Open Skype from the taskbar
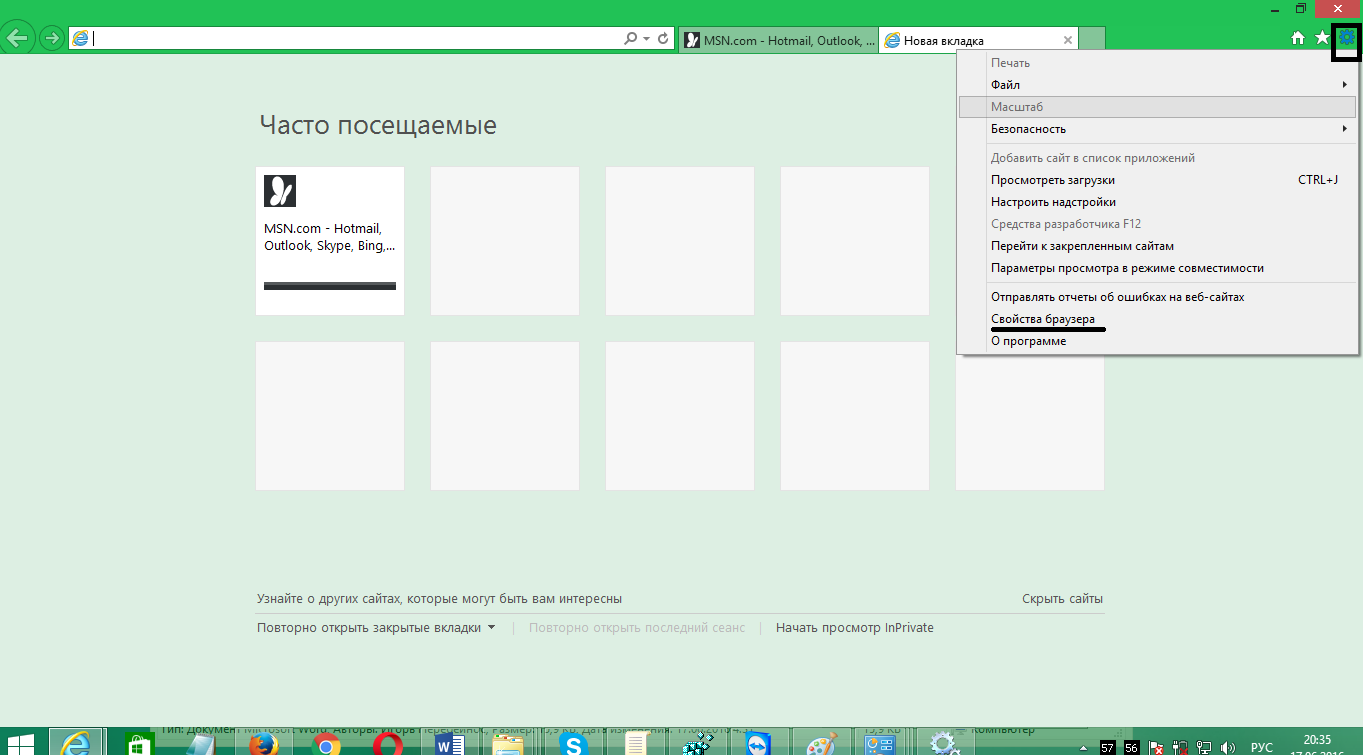This screenshot has width=1363, height=755. [x=573, y=744]
